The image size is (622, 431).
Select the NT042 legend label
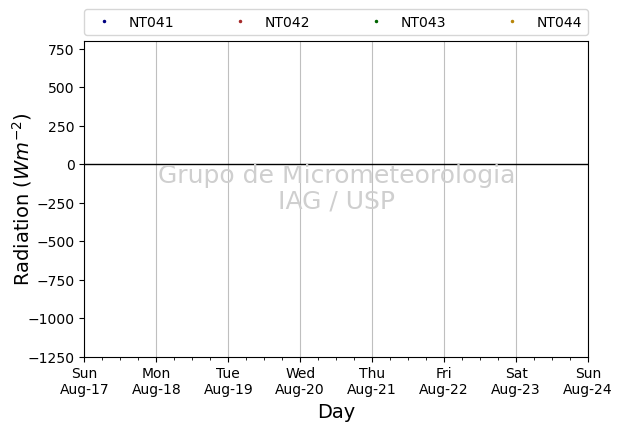[287, 22]
